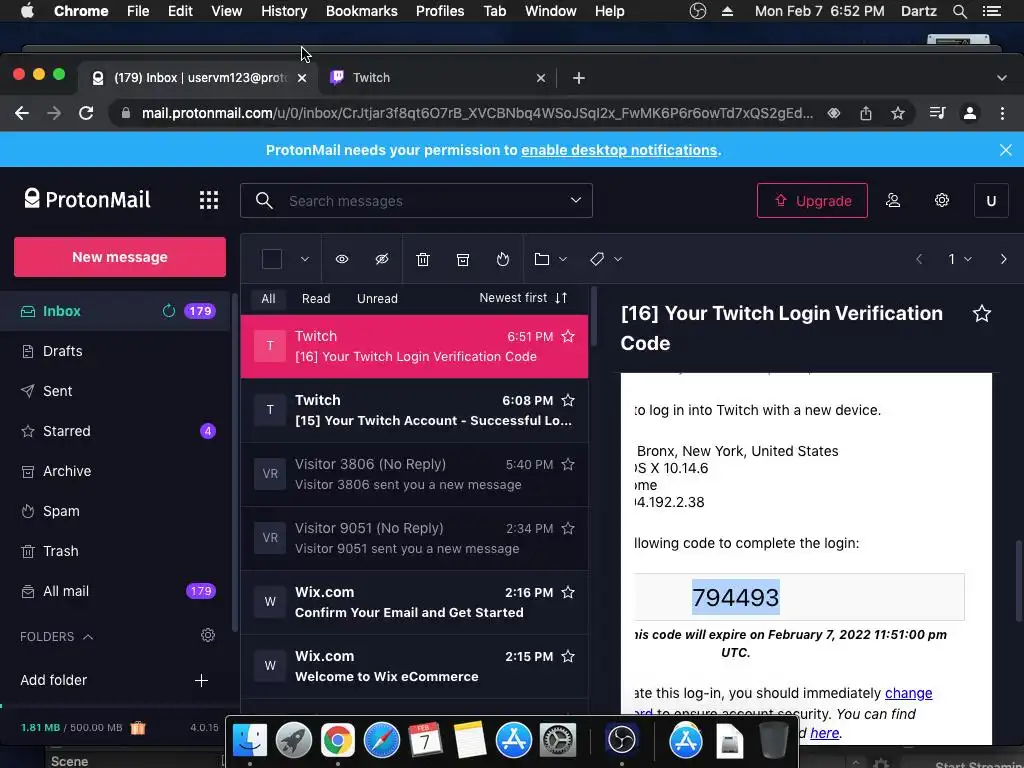Add a new folder with plus icon

(201, 680)
